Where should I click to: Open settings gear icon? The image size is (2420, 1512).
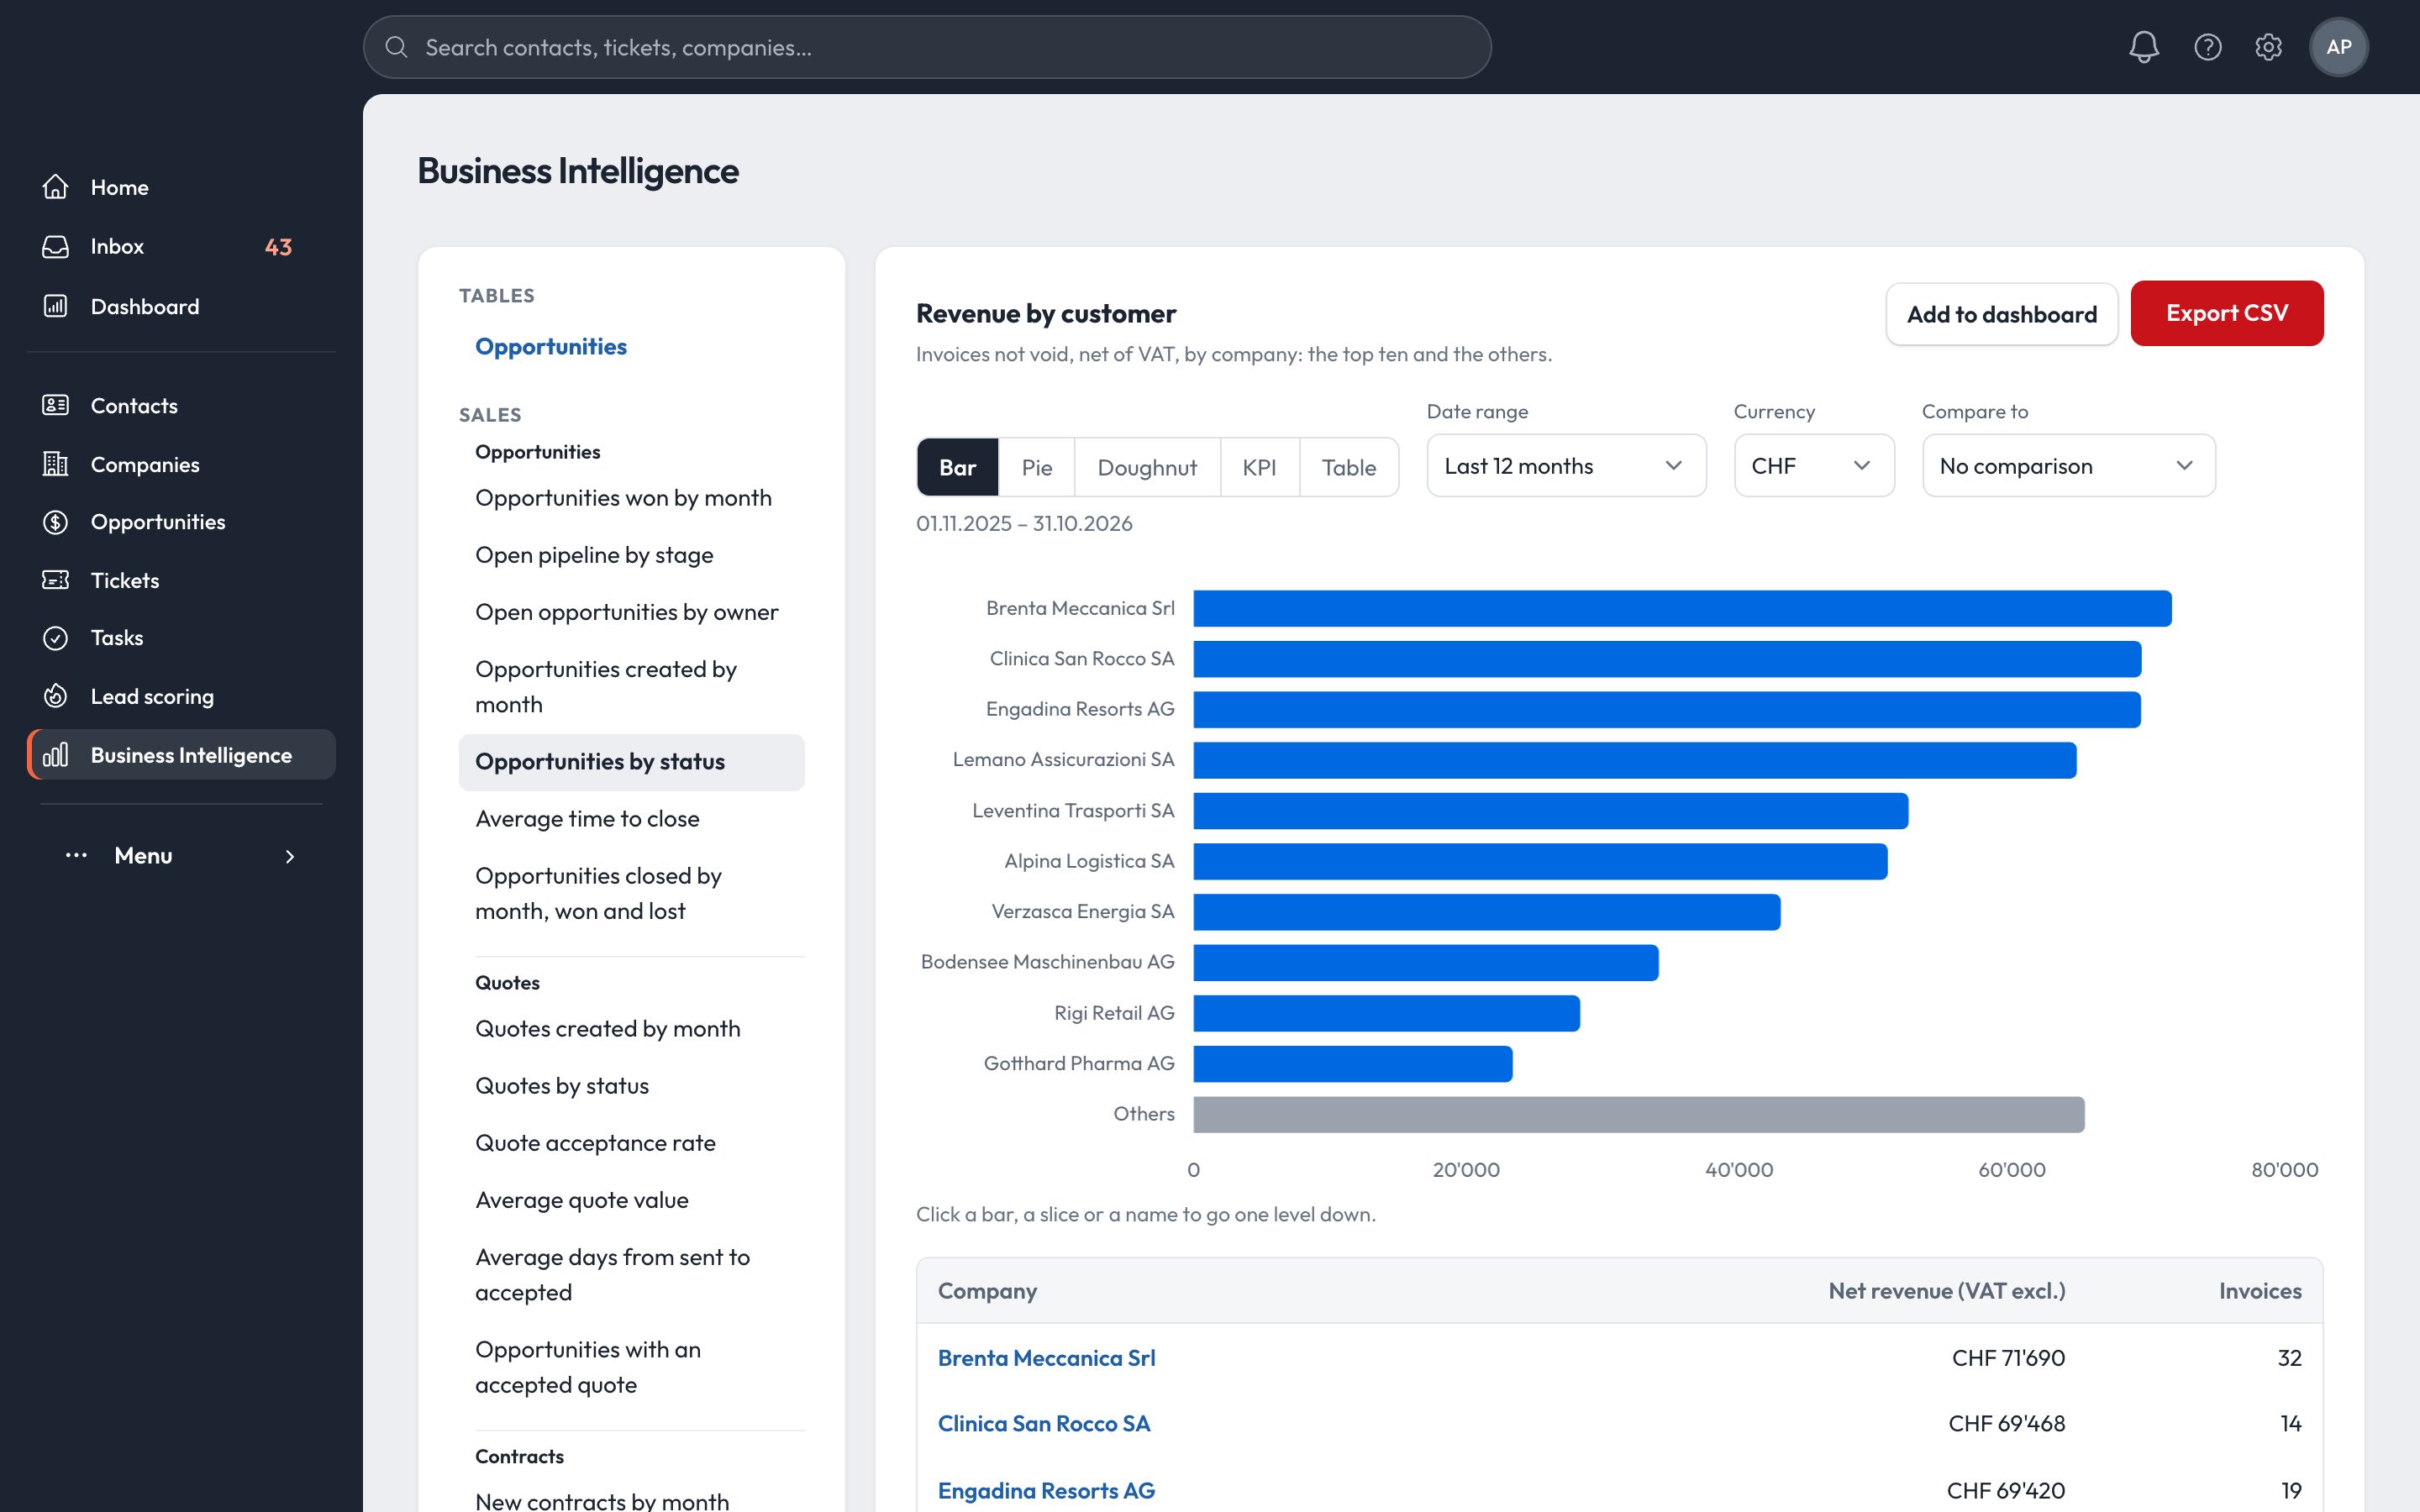click(x=2268, y=47)
